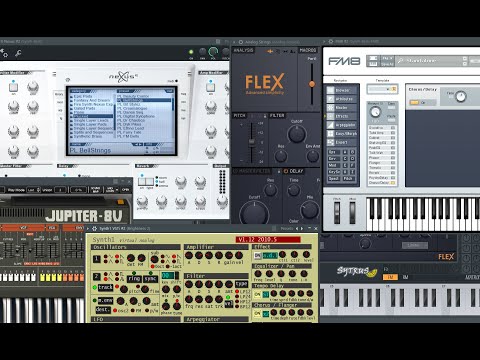Screen dimensions: 480x360
Task: Enable FM8 Overdrive effect toggle
Action: (393, 128)
